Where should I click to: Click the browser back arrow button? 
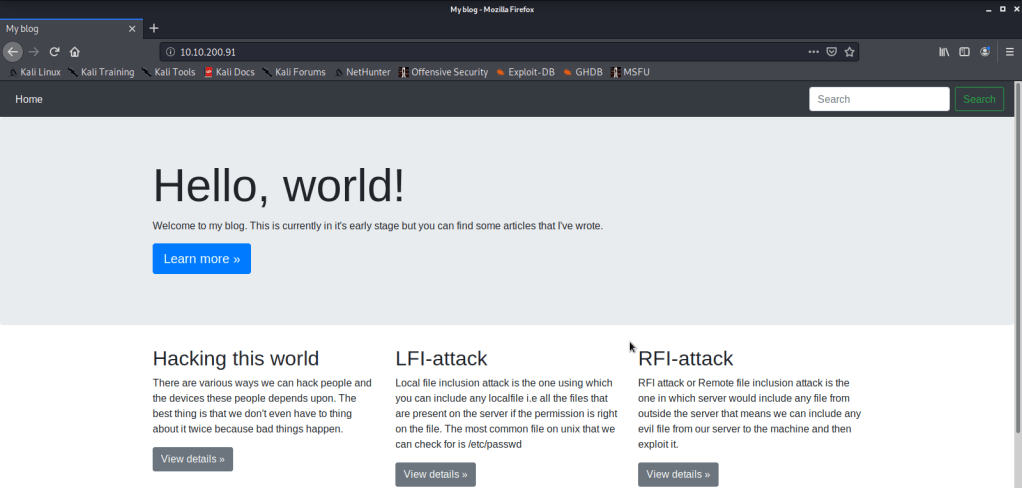click(x=13, y=52)
